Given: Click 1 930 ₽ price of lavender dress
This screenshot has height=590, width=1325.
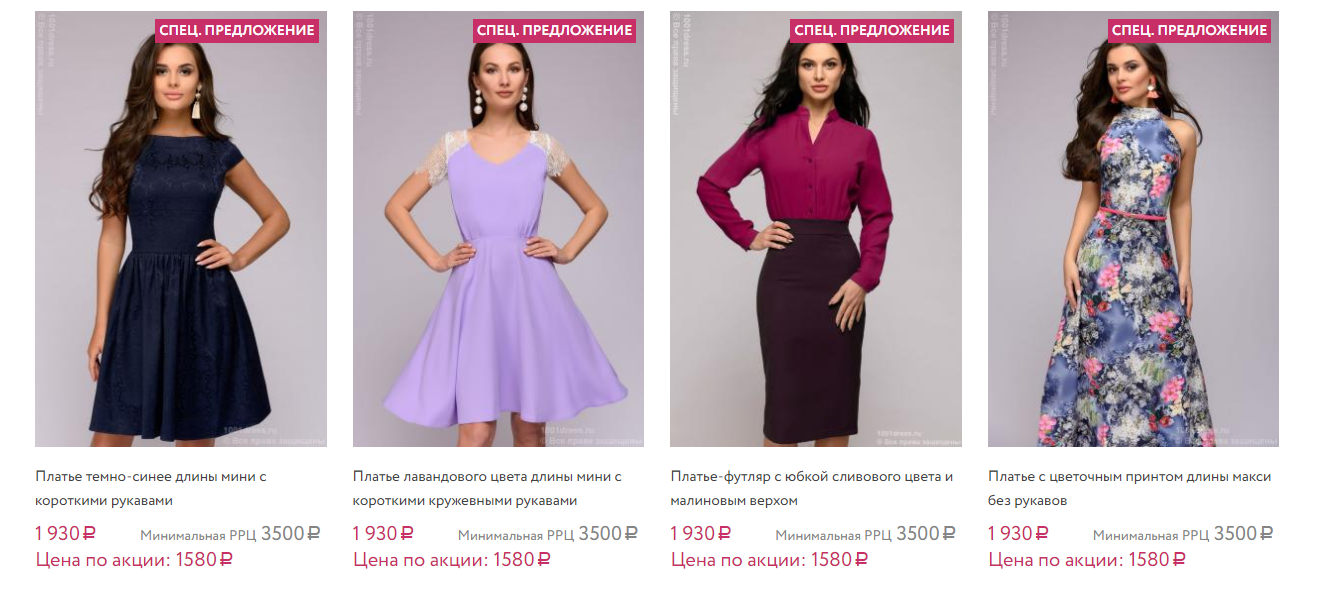Looking at the screenshot, I should 383,534.
